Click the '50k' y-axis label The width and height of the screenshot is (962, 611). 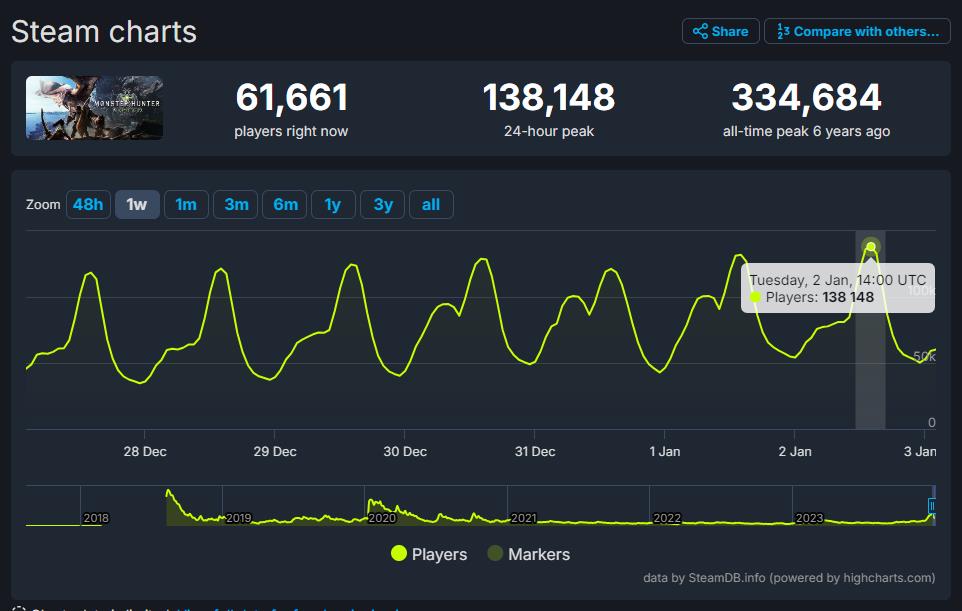pos(925,356)
